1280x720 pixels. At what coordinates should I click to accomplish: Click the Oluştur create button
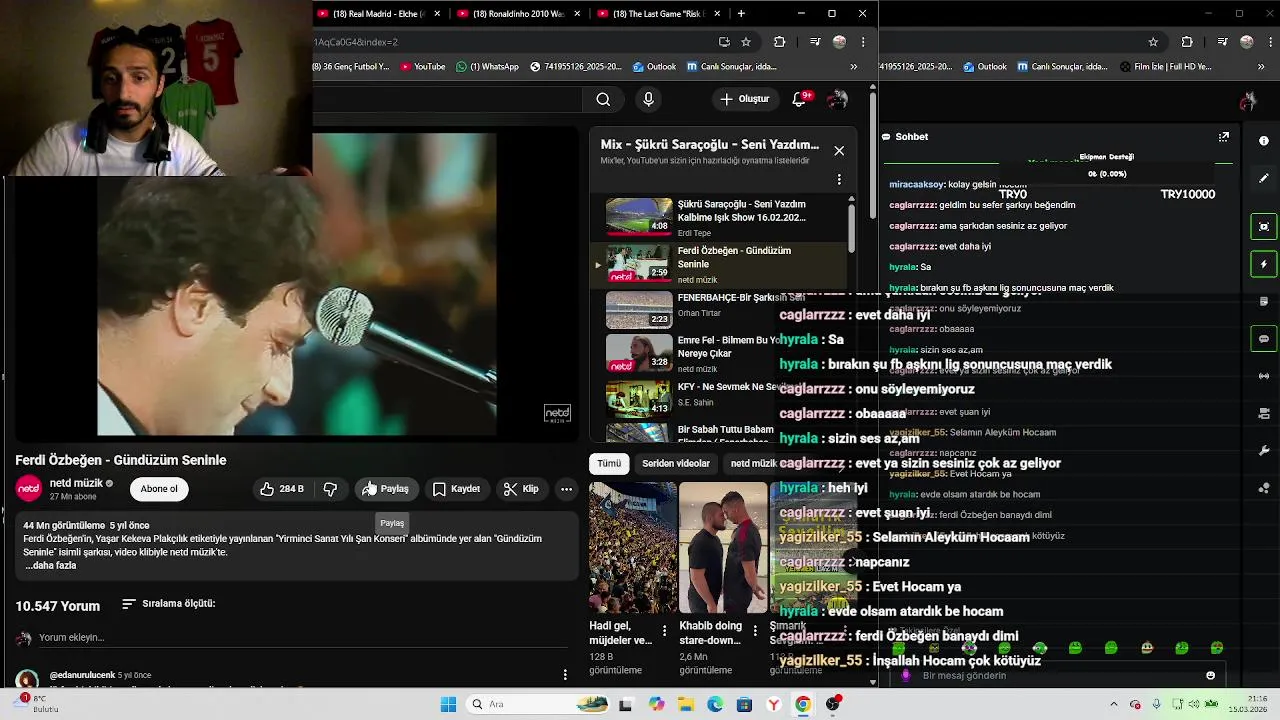click(745, 99)
